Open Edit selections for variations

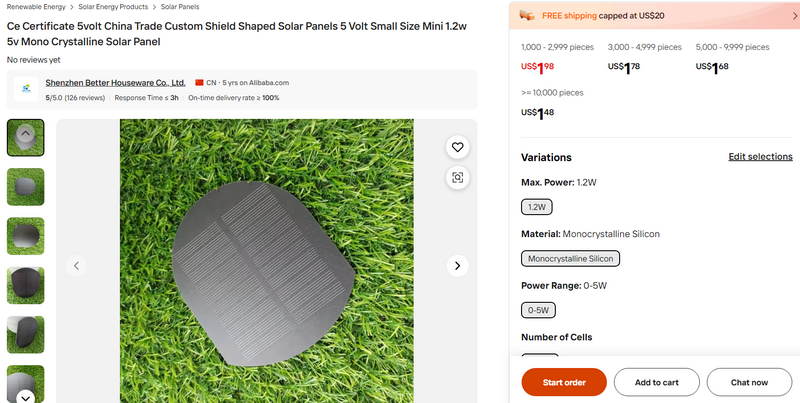click(x=760, y=157)
